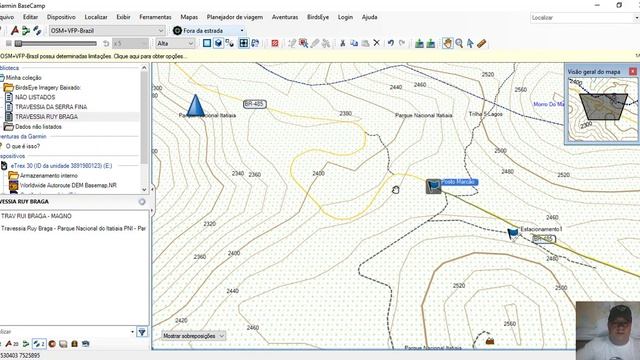640x360 pixels.
Task: Toggle photos filter icon
Action: (x=63, y=344)
